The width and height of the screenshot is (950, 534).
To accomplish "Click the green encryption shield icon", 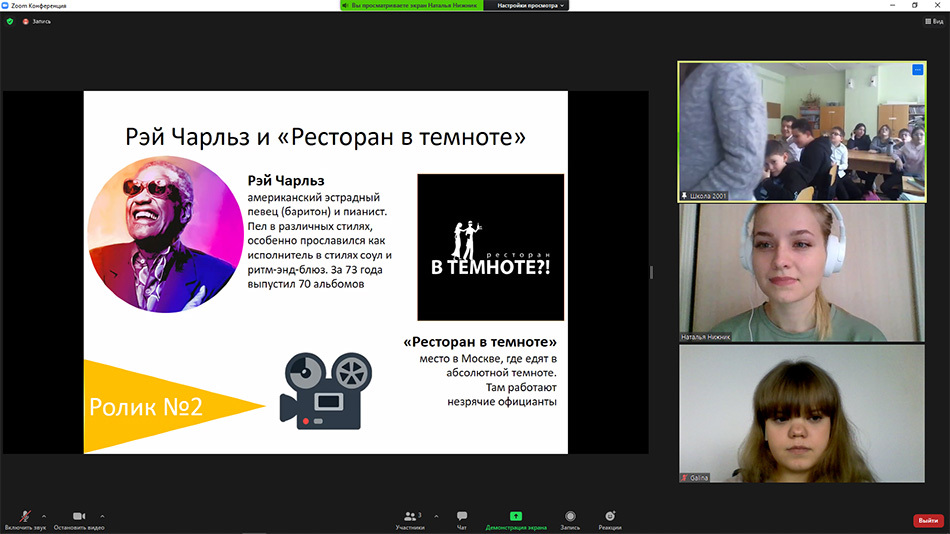I will pos(10,21).
